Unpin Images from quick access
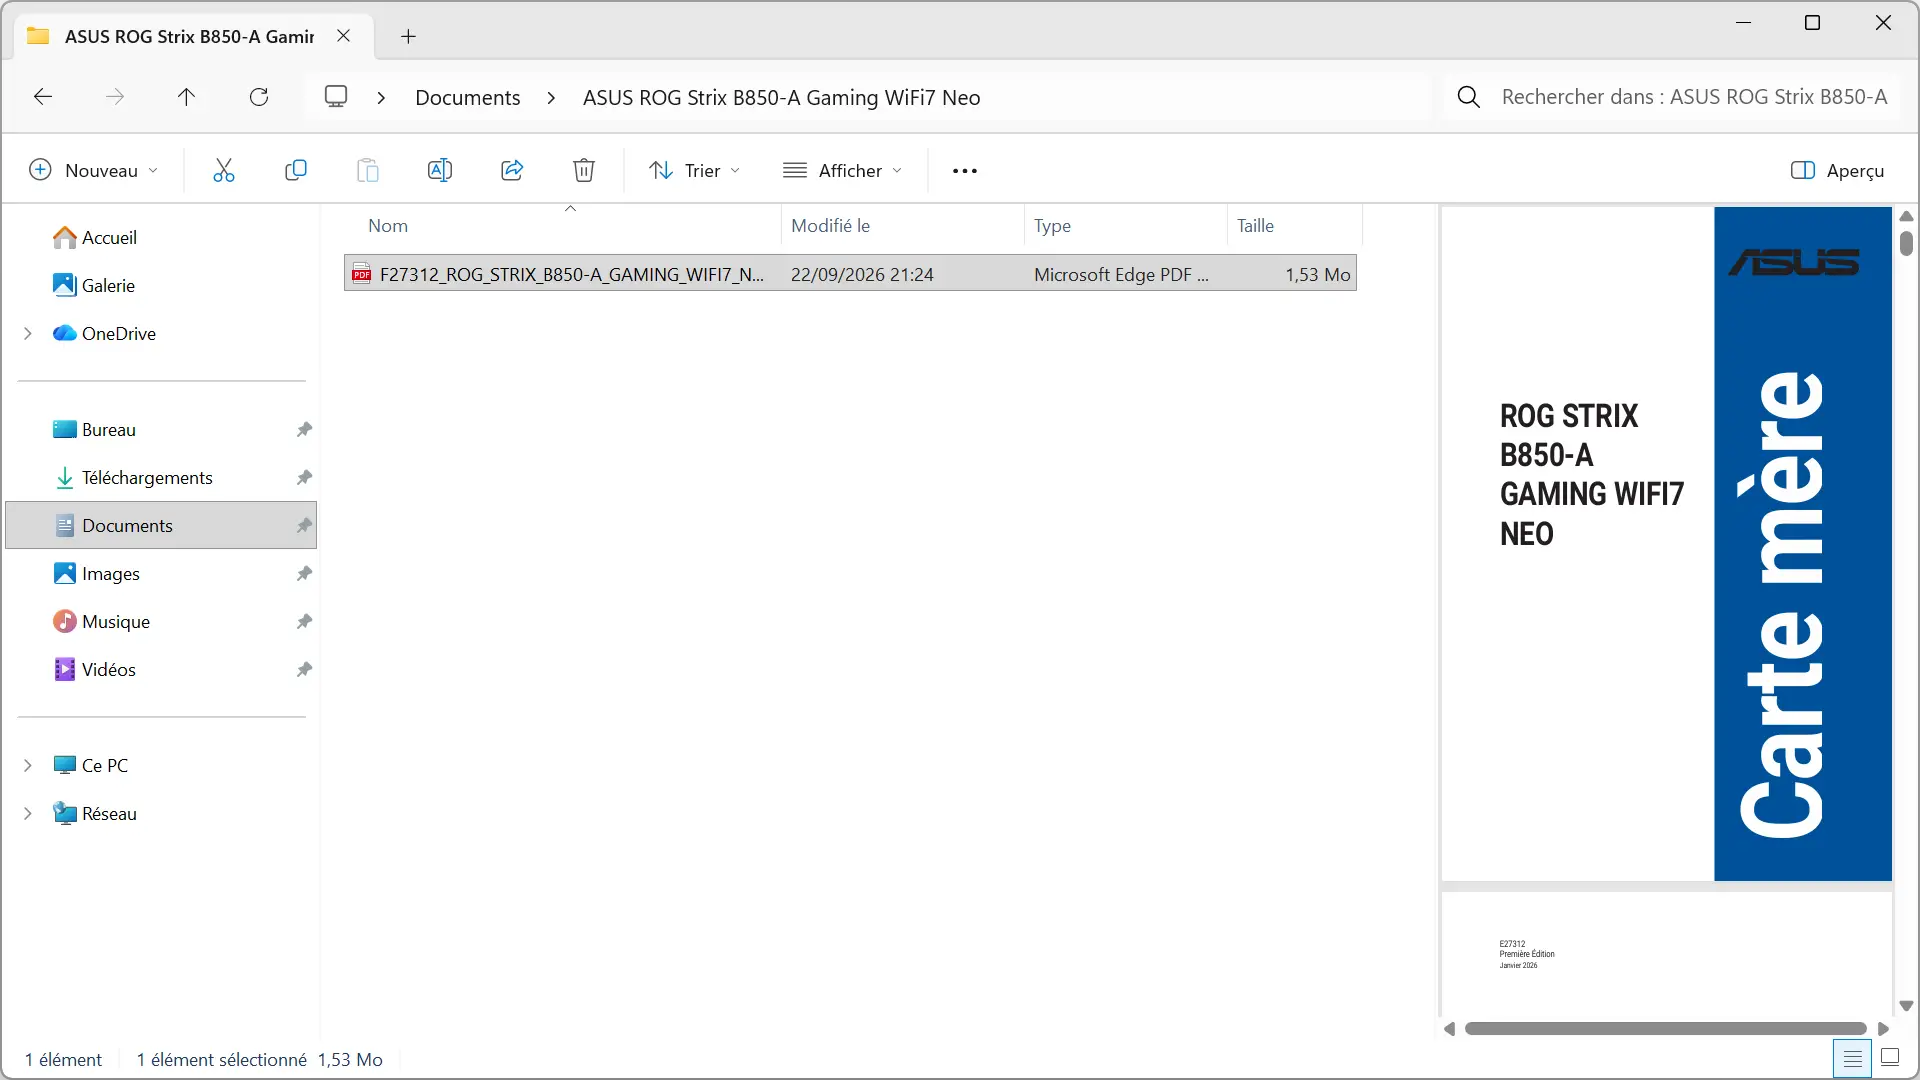 (x=304, y=573)
